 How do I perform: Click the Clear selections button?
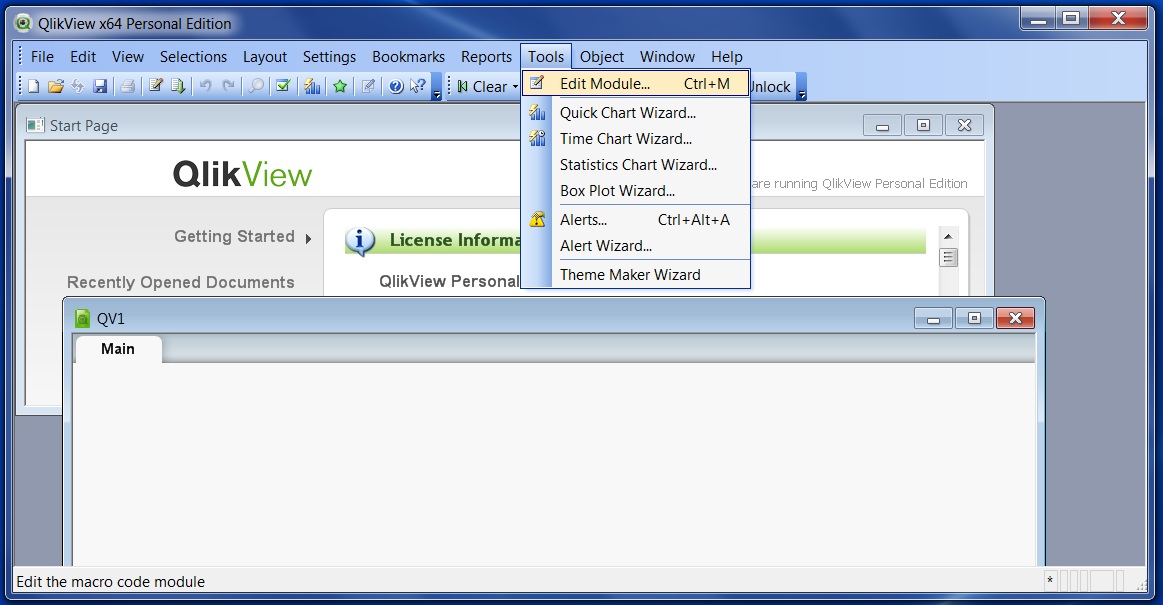[483, 87]
